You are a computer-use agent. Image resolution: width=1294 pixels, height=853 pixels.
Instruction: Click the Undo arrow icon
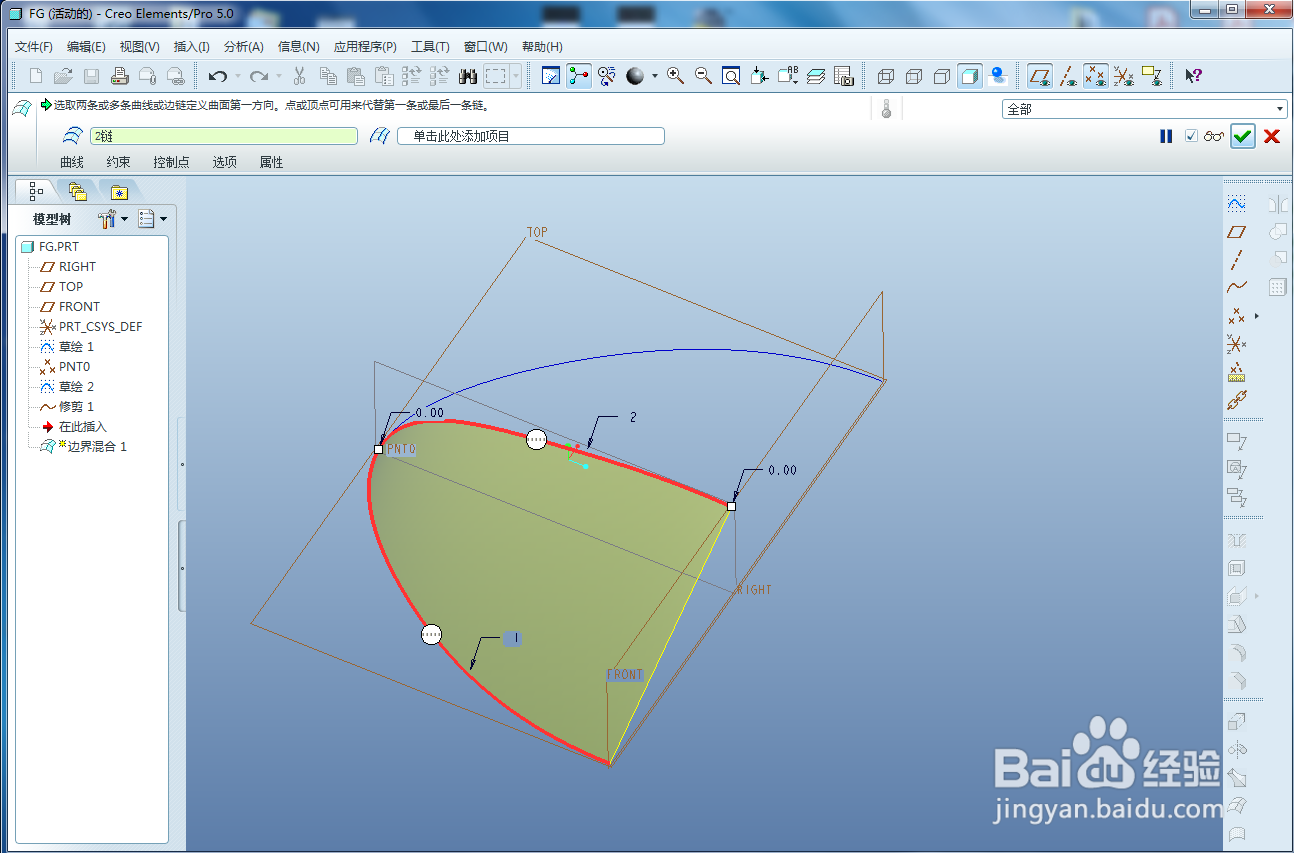coord(218,76)
